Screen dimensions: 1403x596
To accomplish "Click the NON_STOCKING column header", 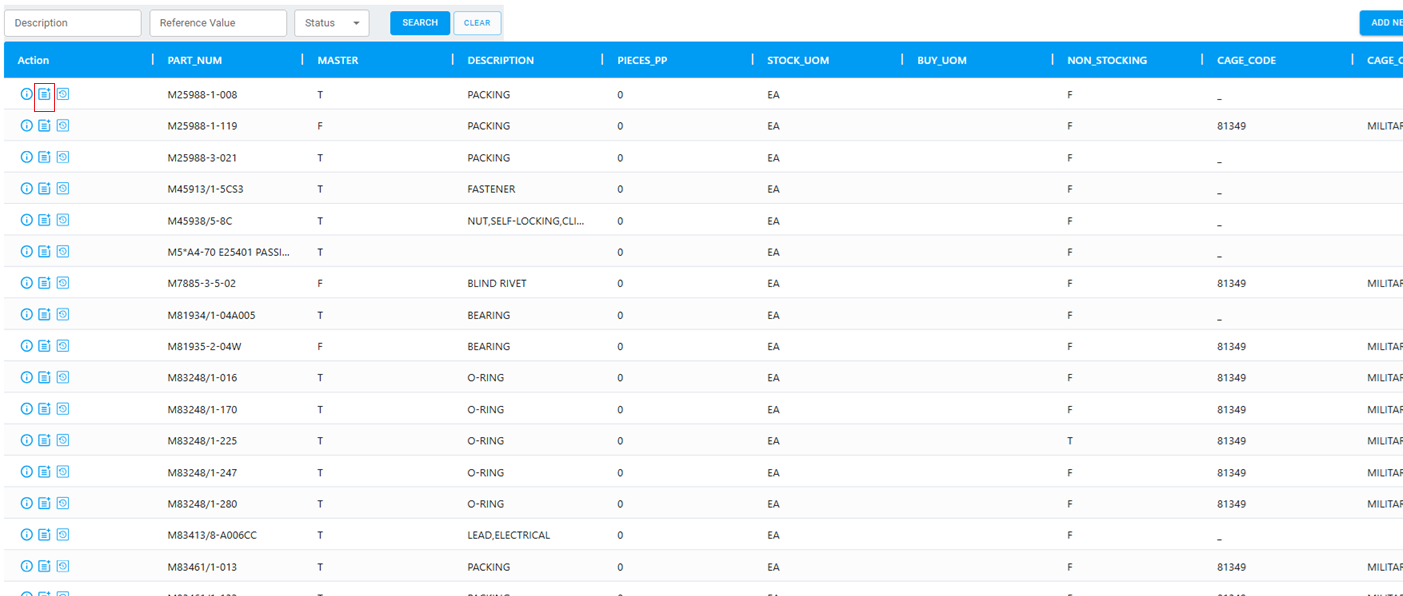I will (x=1107, y=60).
